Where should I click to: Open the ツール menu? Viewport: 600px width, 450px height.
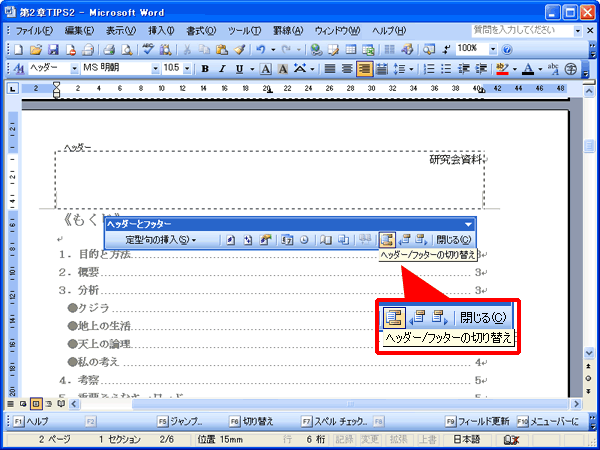click(x=245, y=31)
